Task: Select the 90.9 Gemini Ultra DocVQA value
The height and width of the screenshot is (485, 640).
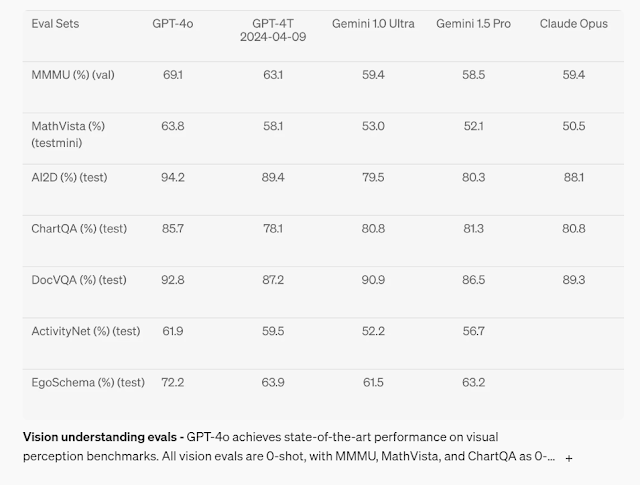Action: pos(373,280)
